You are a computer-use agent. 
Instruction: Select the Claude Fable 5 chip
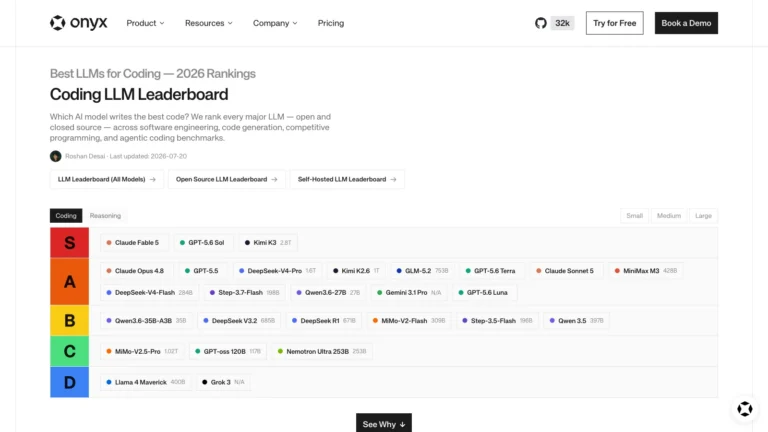pos(134,242)
